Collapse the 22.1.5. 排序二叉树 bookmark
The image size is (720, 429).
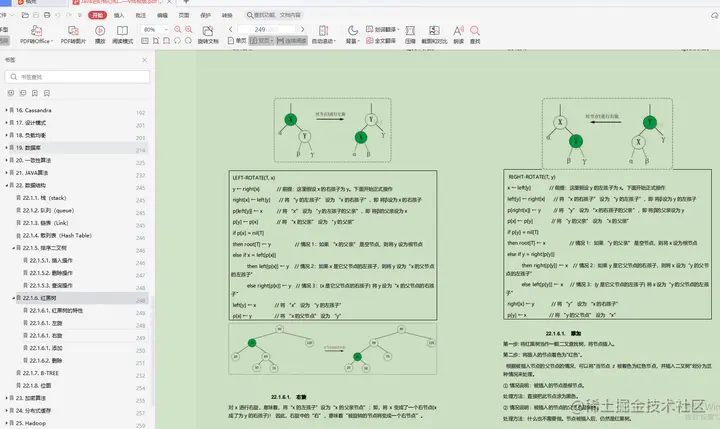pos(13,248)
